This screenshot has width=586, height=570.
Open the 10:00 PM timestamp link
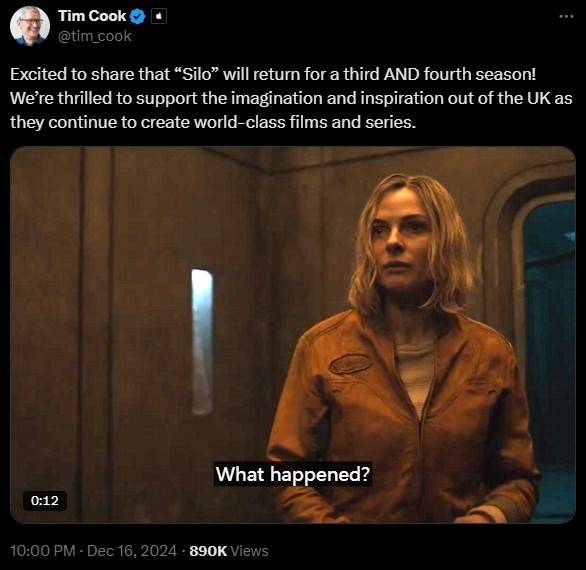(43, 551)
